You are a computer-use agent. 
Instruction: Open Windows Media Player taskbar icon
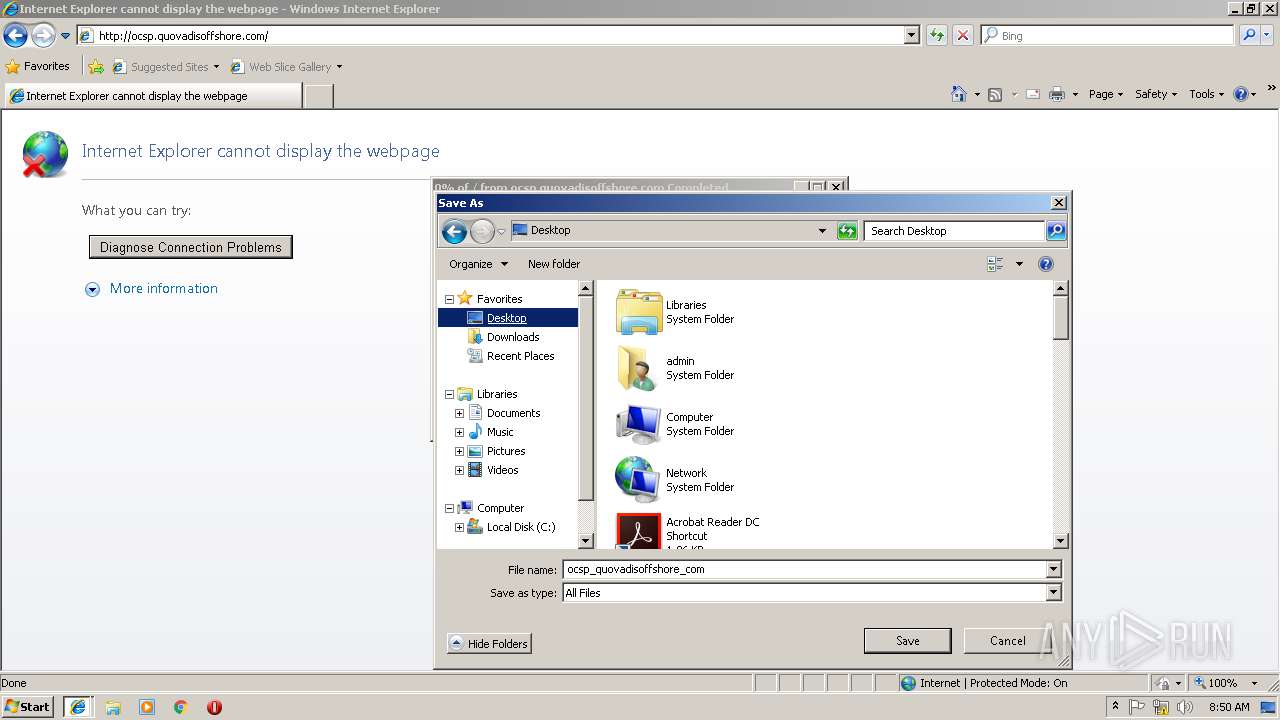pyautogui.click(x=147, y=707)
